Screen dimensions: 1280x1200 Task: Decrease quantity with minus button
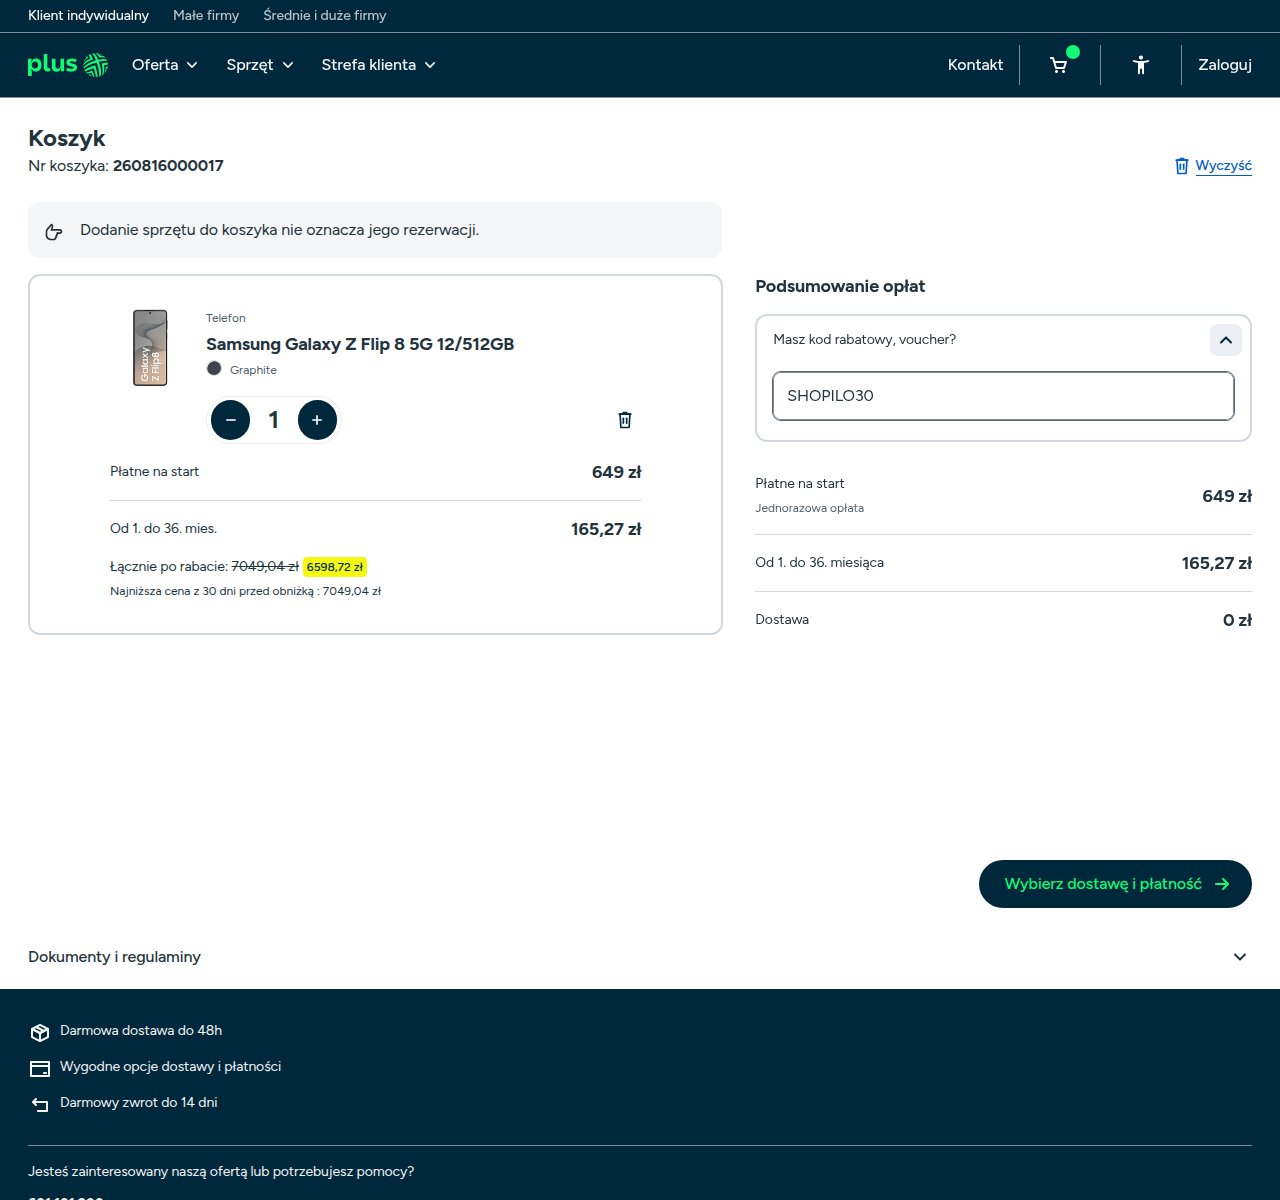click(231, 420)
